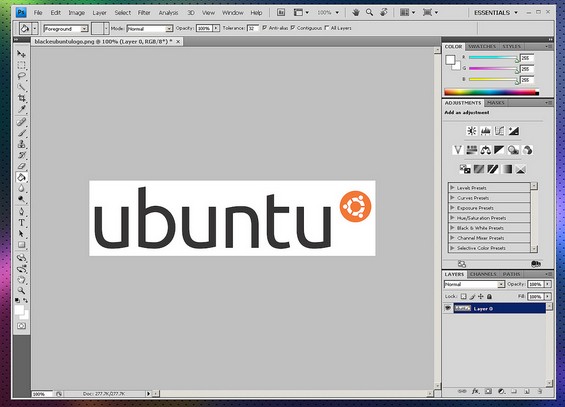Select the Zoom tool in toolbox
The height and width of the screenshot is (407, 565).
[x=21, y=290]
